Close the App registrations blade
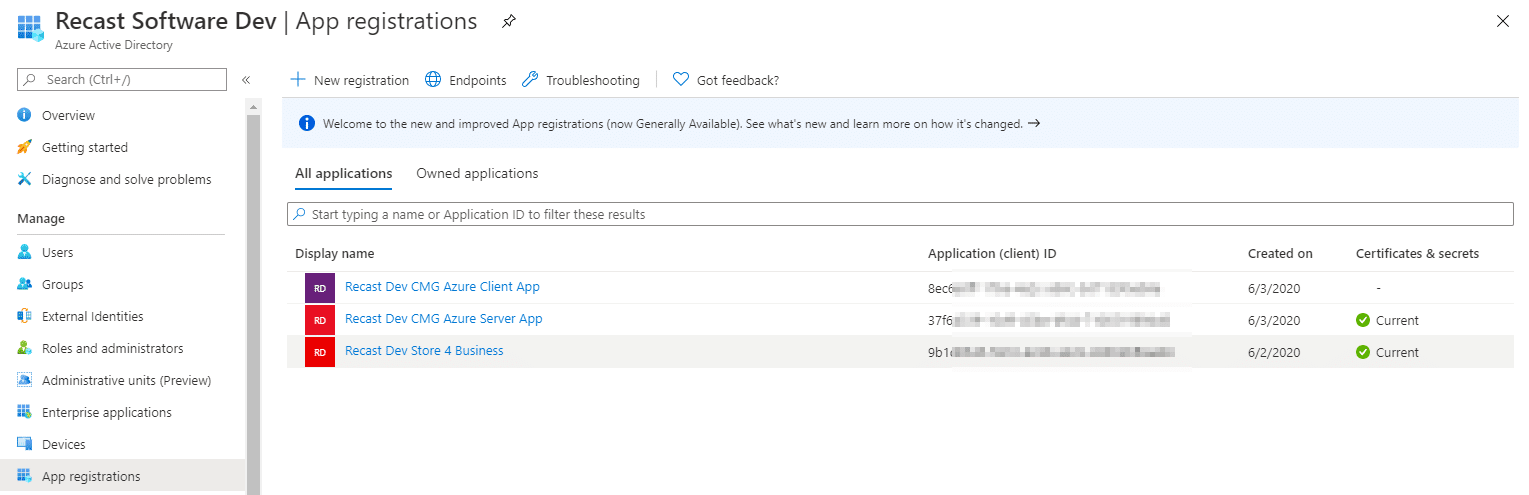Image resolution: width=1529 pixels, height=495 pixels. point(1502,21)
